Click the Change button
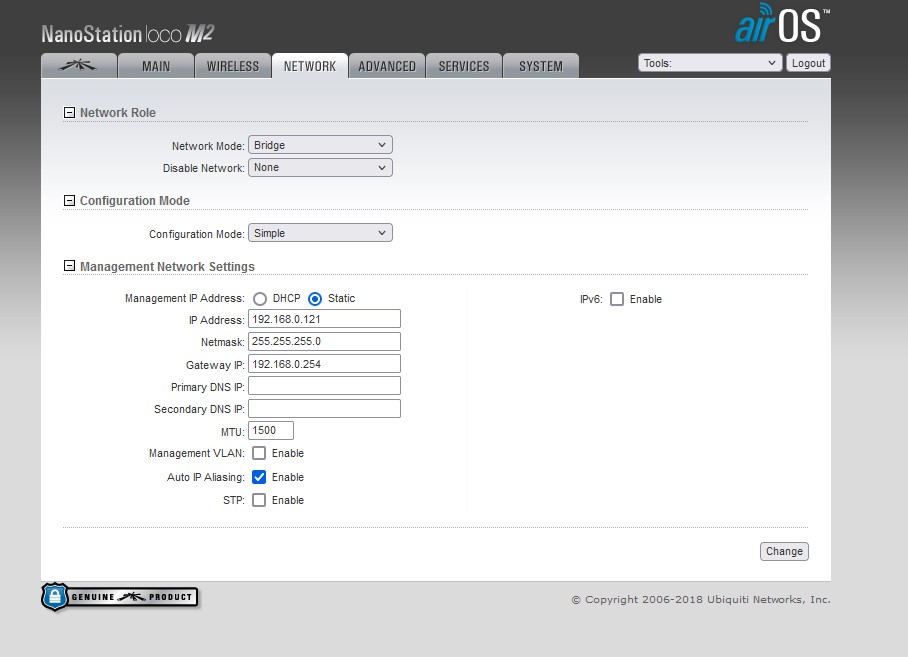This screenshot has width=908, height=657. [x=784, y=551]
